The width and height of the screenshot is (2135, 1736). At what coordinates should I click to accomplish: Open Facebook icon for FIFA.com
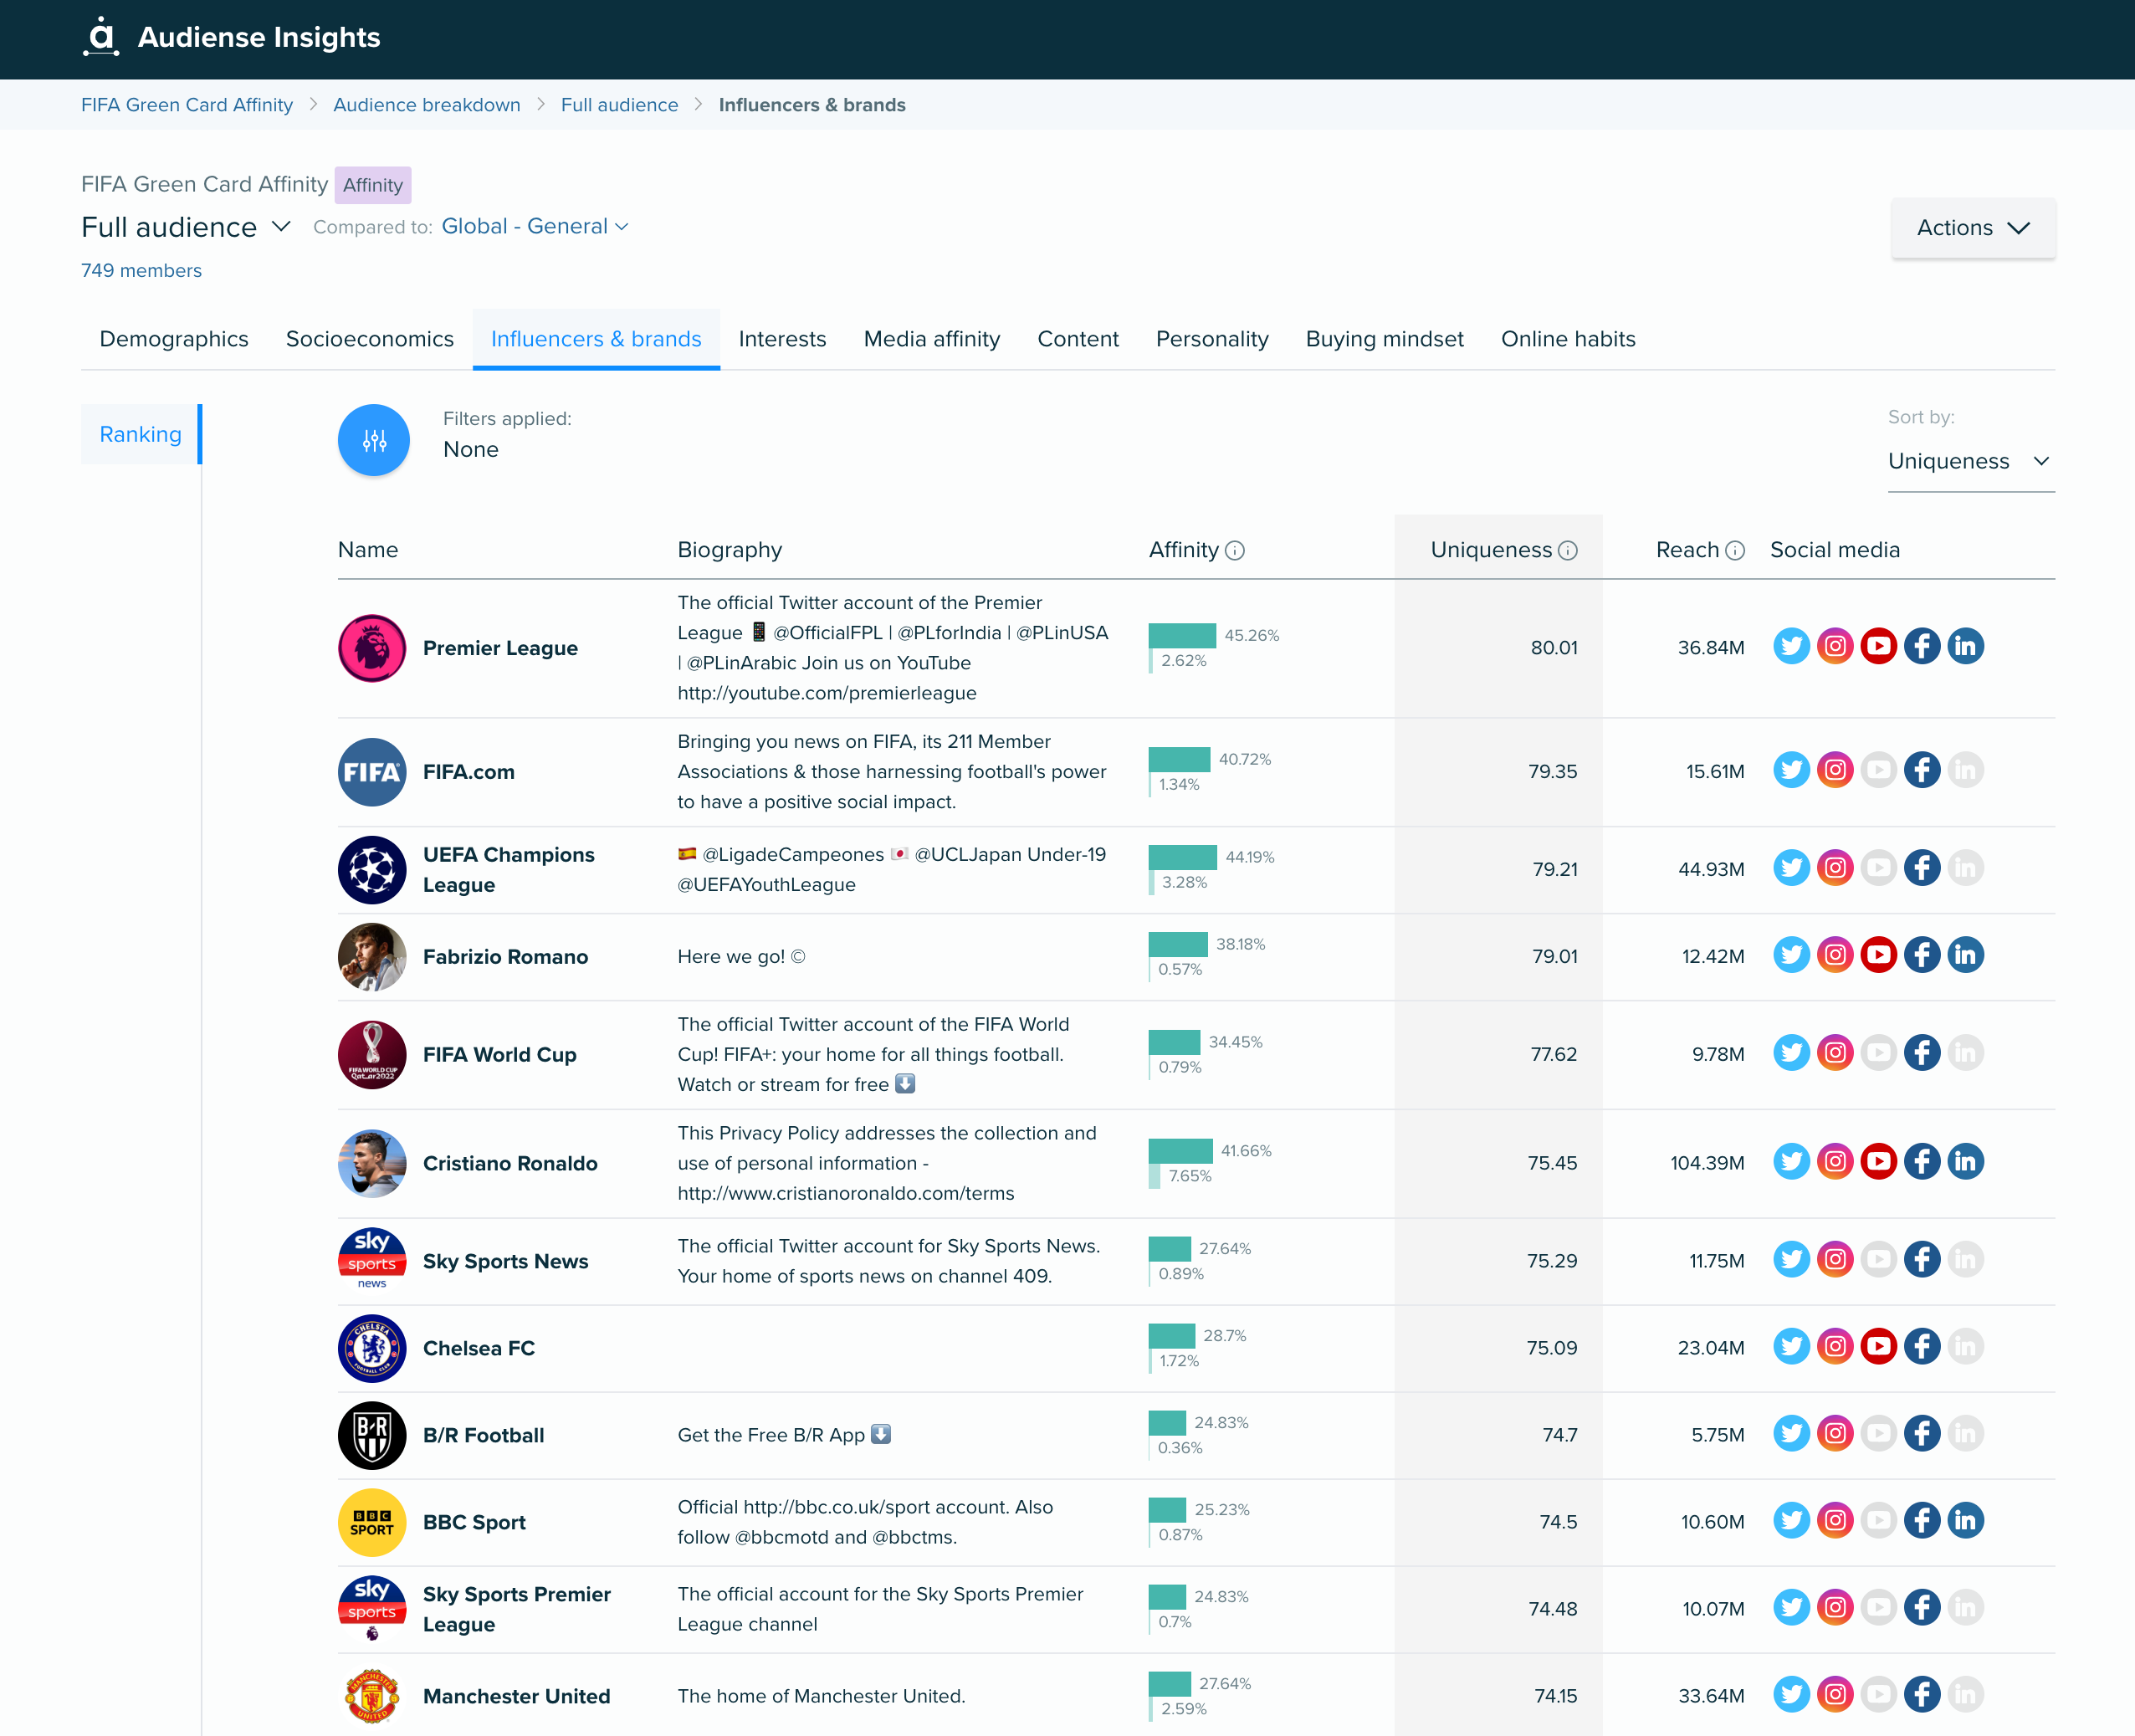coord(1922,770)
